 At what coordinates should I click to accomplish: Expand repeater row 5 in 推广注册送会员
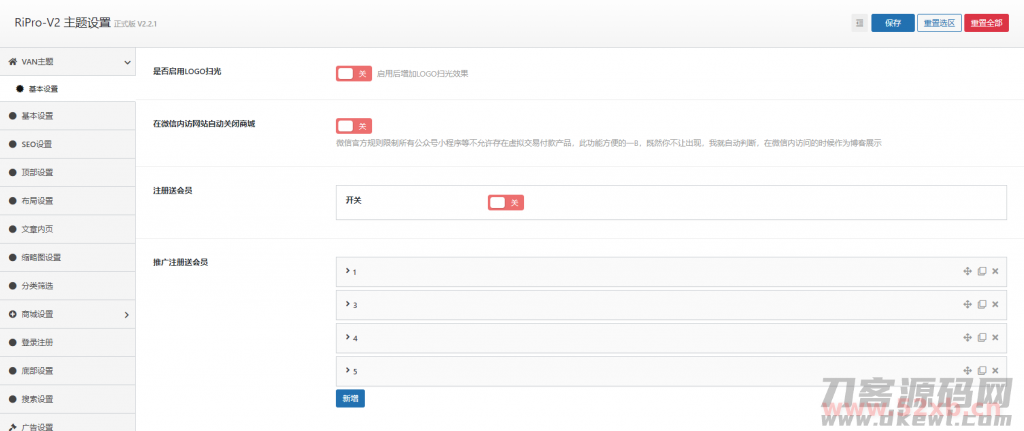[x=348, y=371]
